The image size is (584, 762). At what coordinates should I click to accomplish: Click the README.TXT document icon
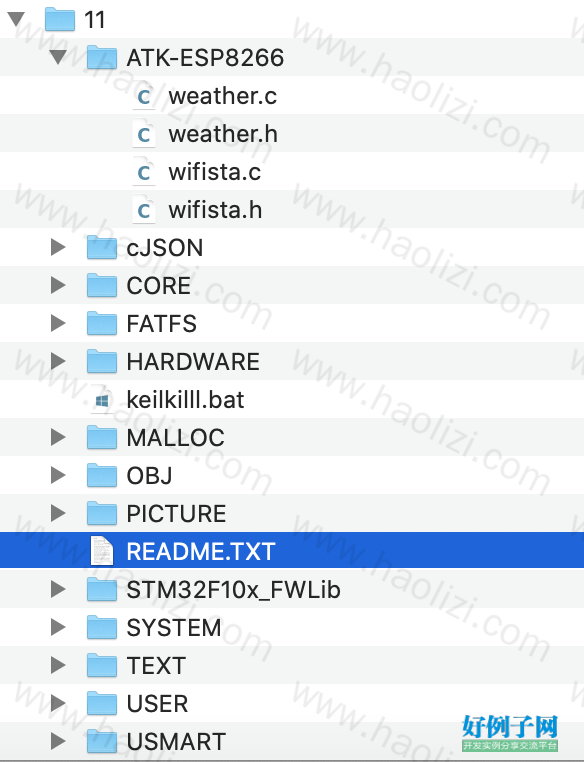(x=102, y=551)
